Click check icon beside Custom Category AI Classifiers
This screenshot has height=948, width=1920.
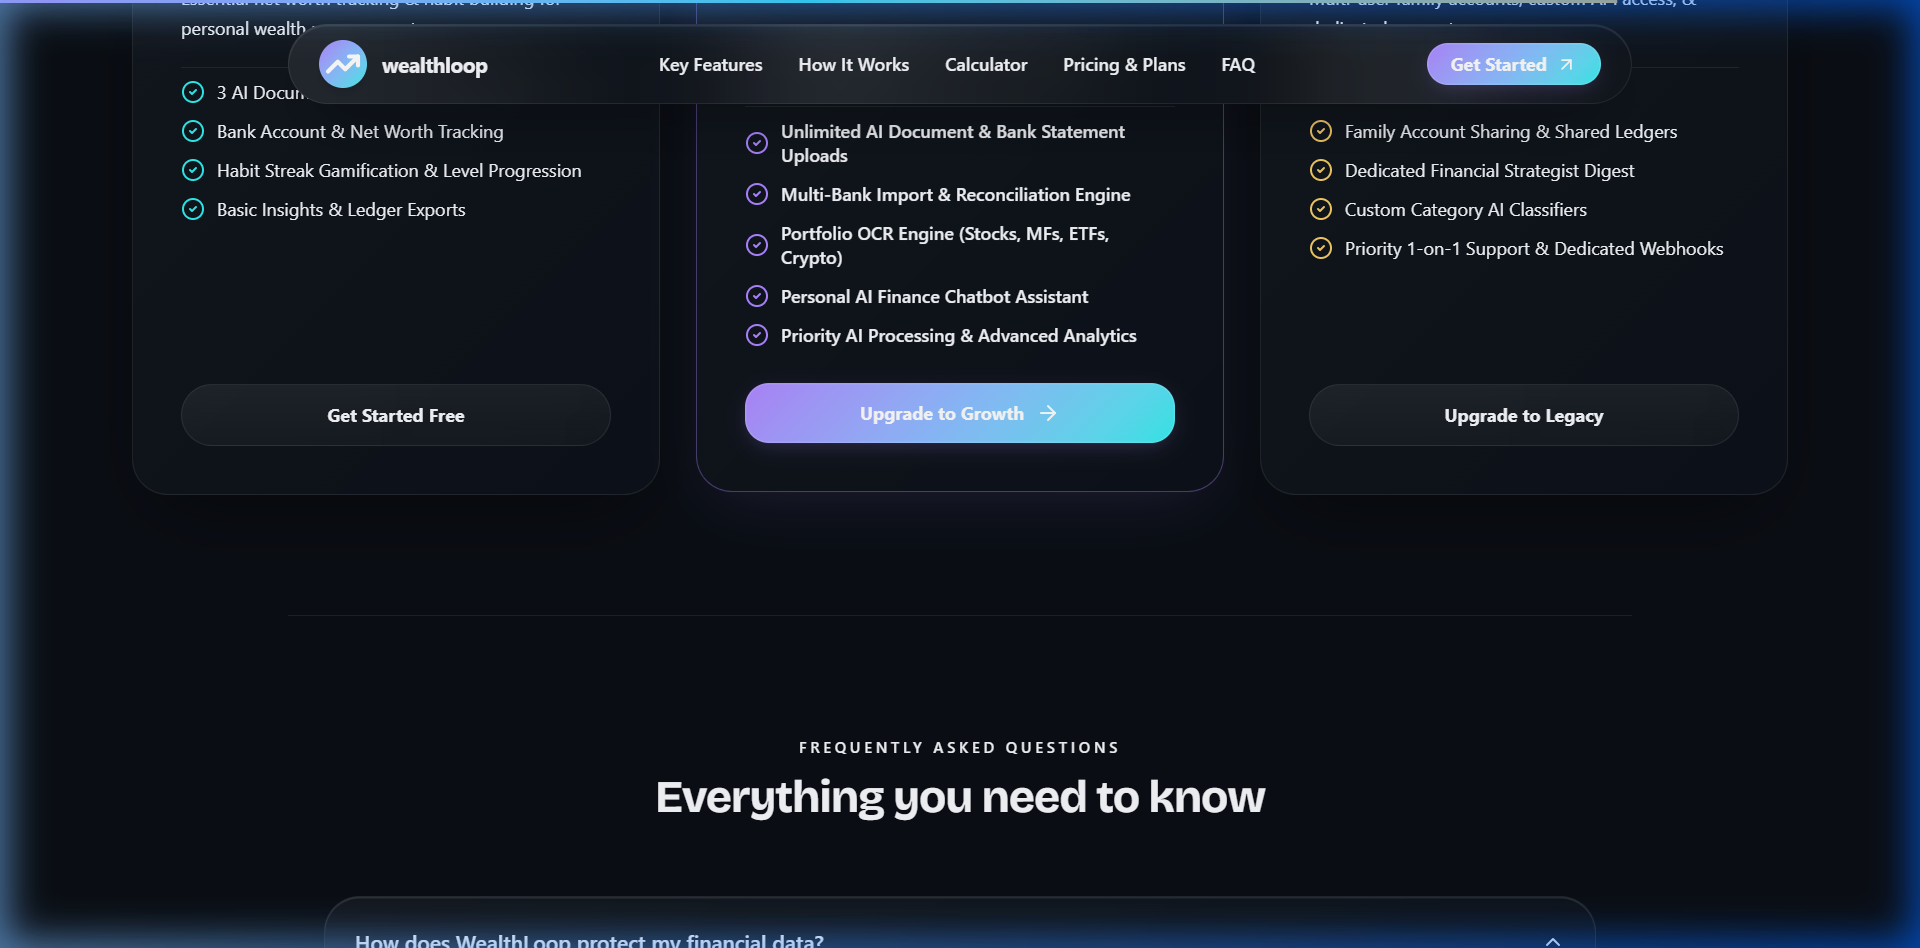[1321, 209]
